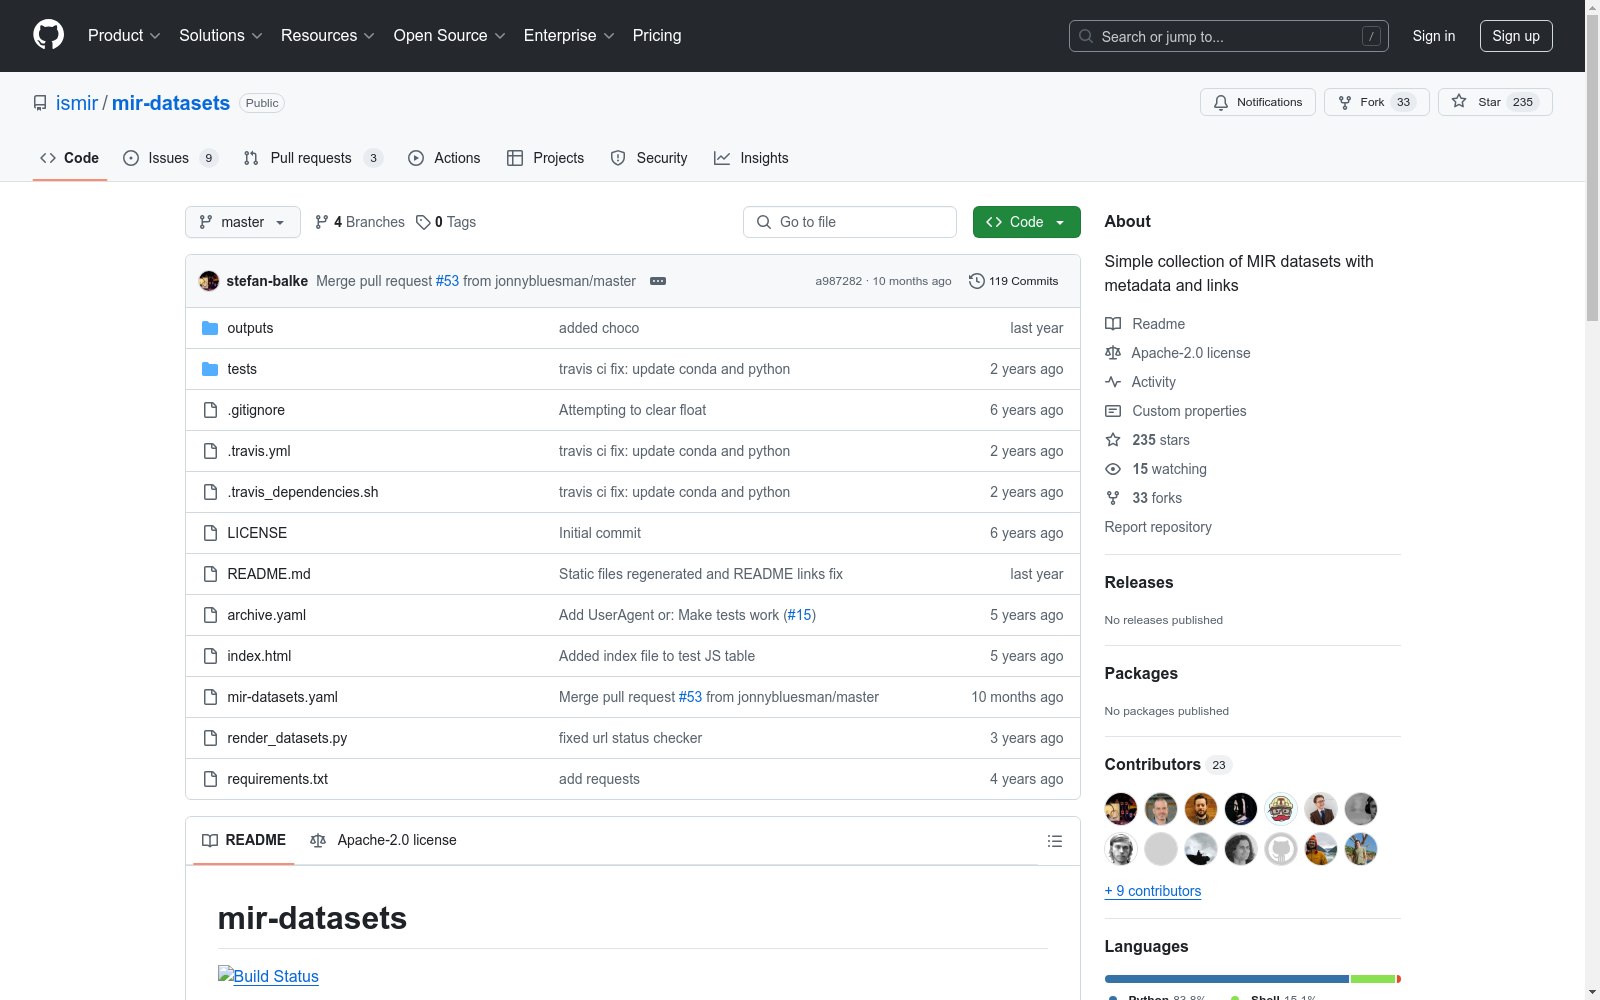Open the Security tab
The height and width of the screenshot is (1000, 1600).
(649, 158)
